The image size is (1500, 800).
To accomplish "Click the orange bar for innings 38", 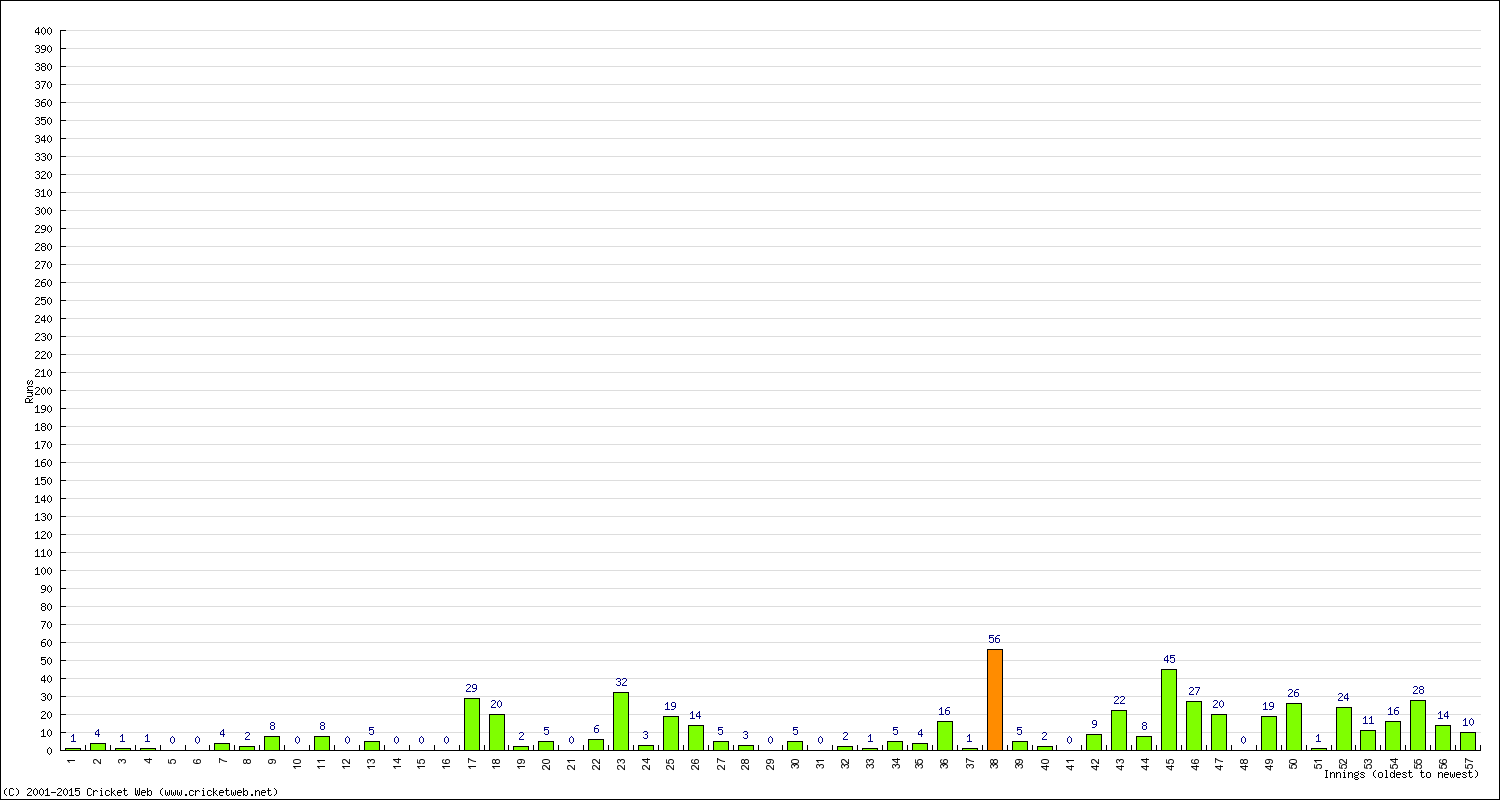I will [x=994, y=699].
